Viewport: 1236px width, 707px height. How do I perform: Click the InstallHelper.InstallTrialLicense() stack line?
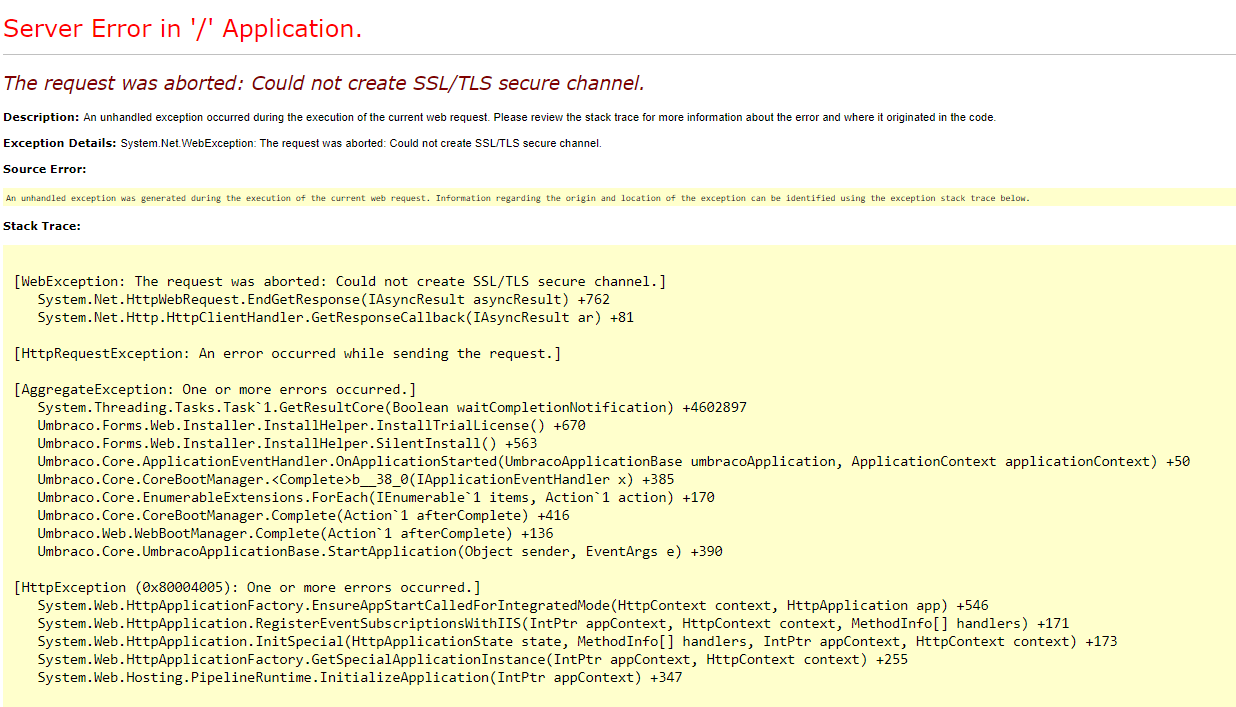point(312,425)
